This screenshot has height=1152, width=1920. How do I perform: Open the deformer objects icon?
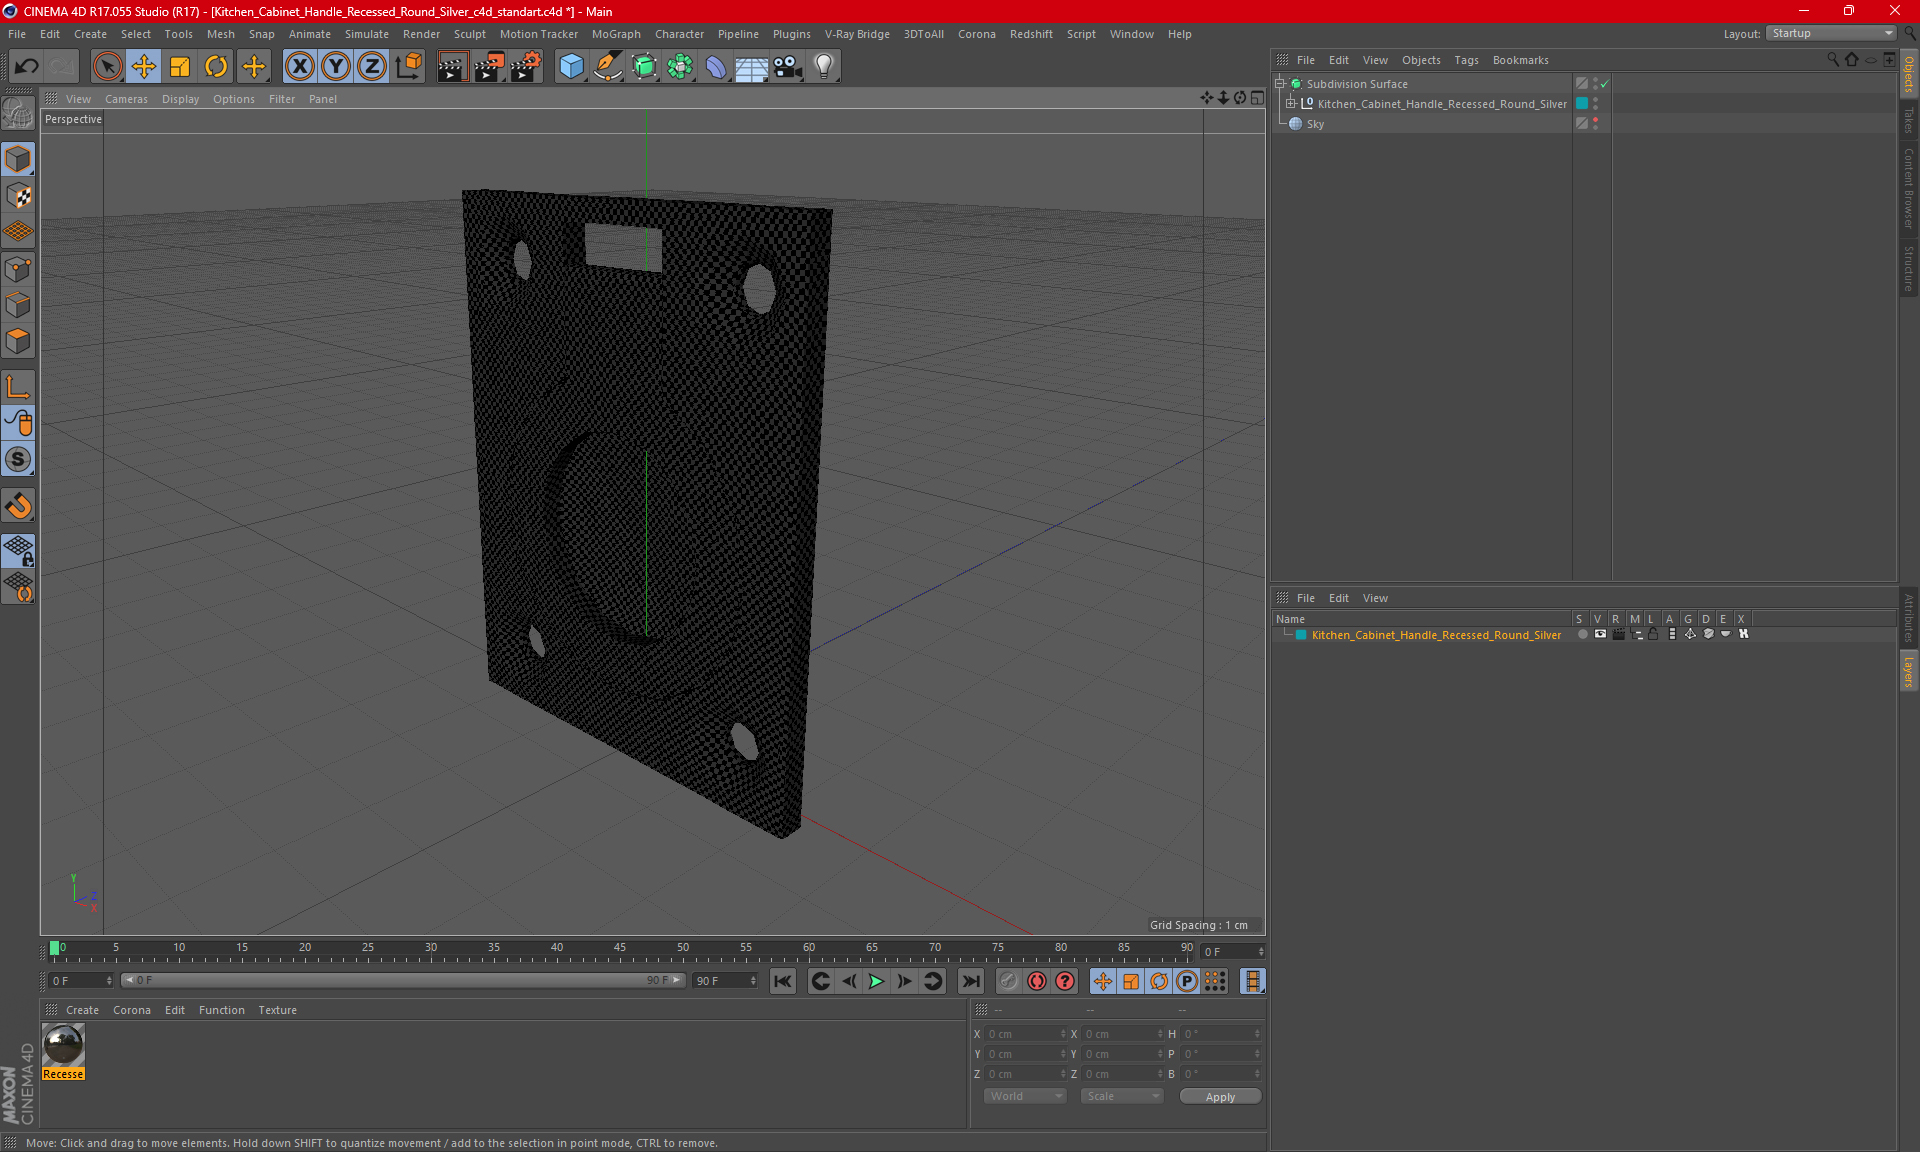pos(716,67)
